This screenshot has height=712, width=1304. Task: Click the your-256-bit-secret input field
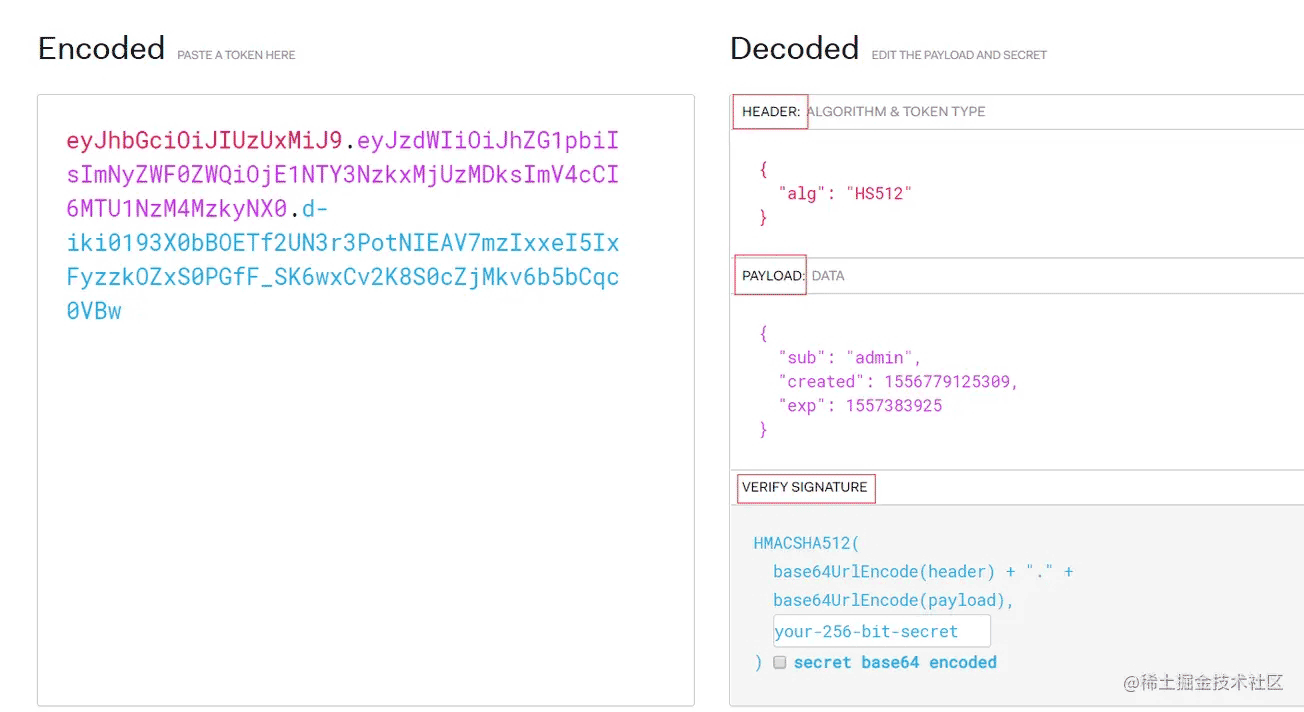pos(881,631)
